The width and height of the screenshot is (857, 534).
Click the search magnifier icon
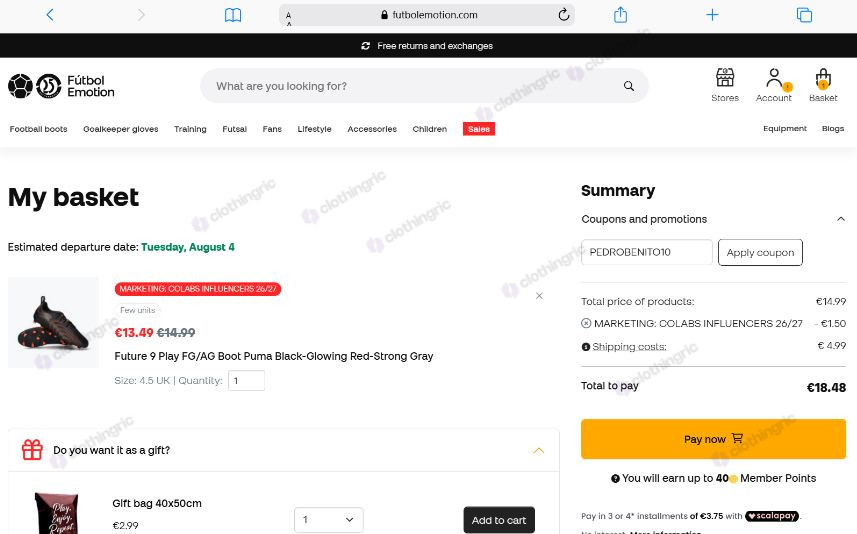[x=629, y=86]
